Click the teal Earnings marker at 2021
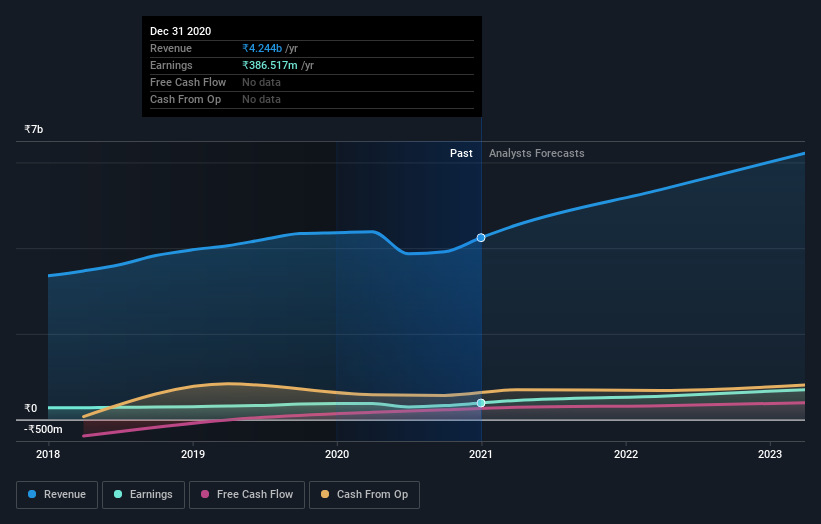821x524 pixels. tap(481, 403)
